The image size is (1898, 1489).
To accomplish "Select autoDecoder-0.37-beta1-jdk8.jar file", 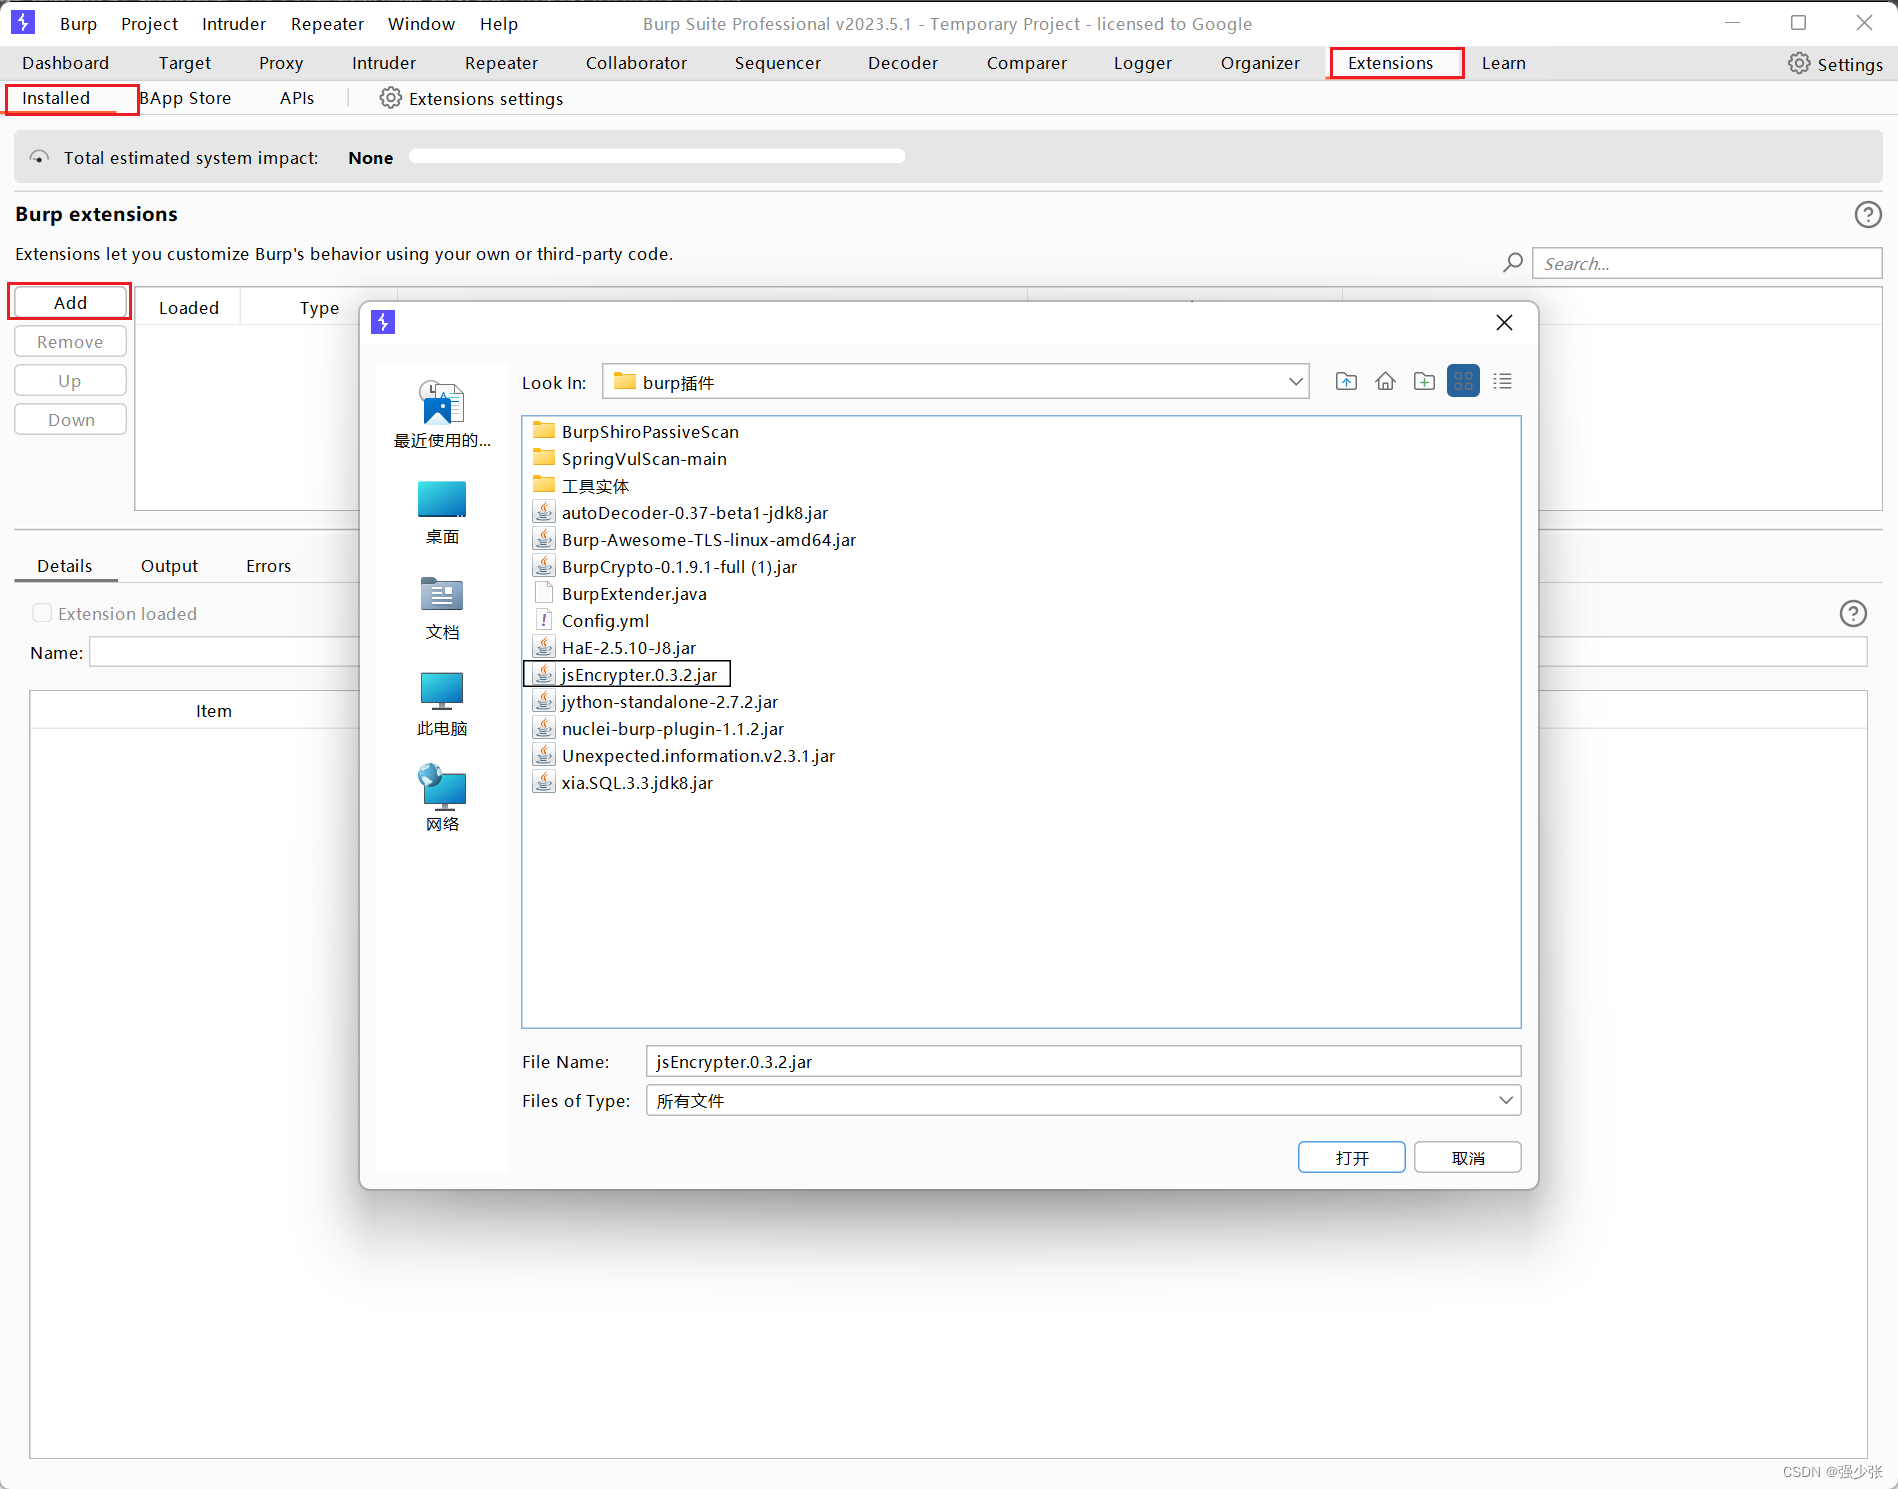I will (x=681, y=512).
